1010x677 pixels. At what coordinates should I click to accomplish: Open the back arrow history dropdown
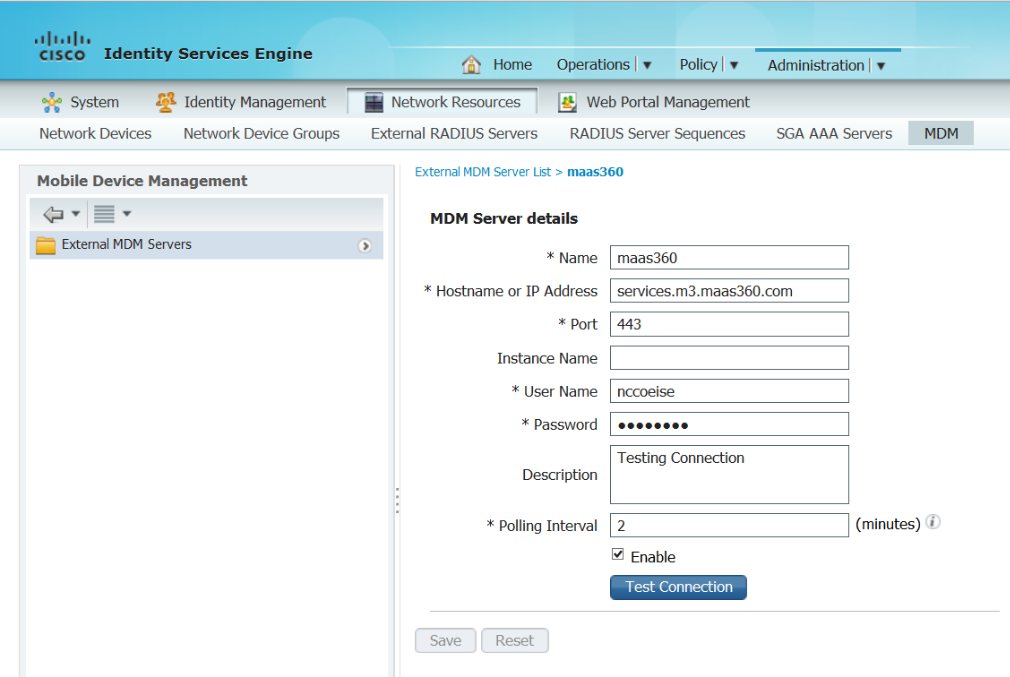point(75,214)
